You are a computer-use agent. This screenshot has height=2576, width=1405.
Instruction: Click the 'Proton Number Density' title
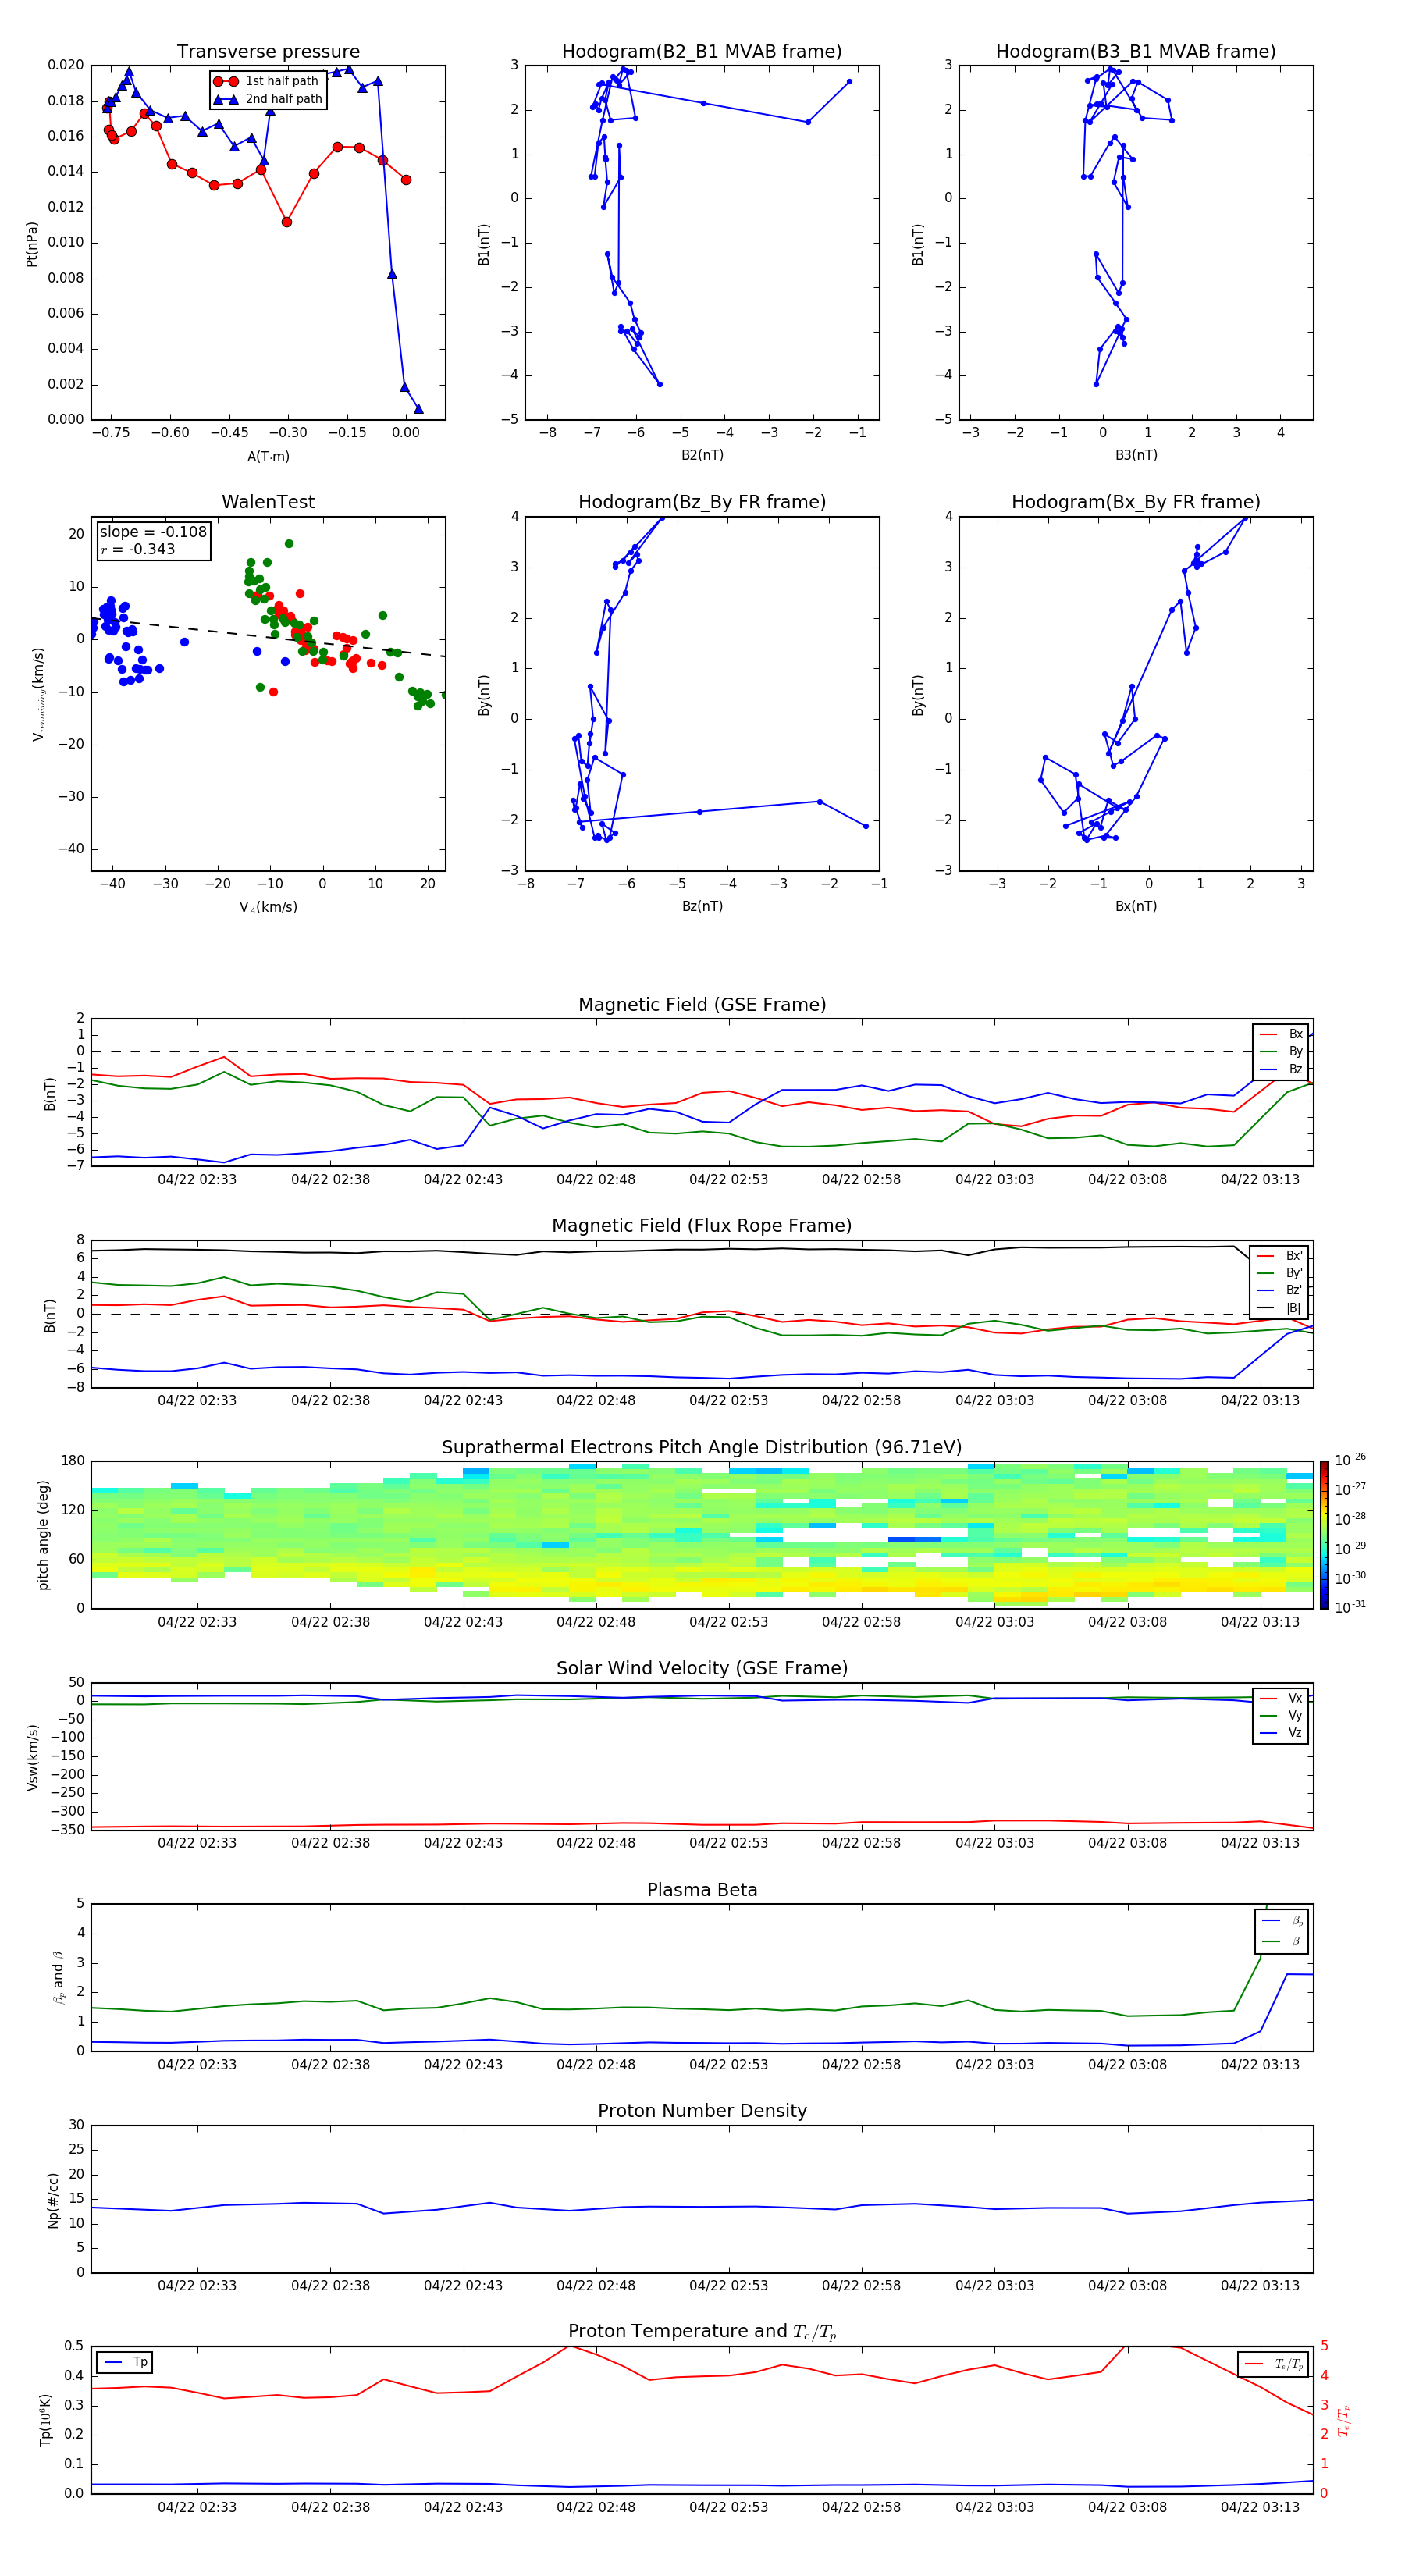pyautogui.click(x=702, y=2111)
